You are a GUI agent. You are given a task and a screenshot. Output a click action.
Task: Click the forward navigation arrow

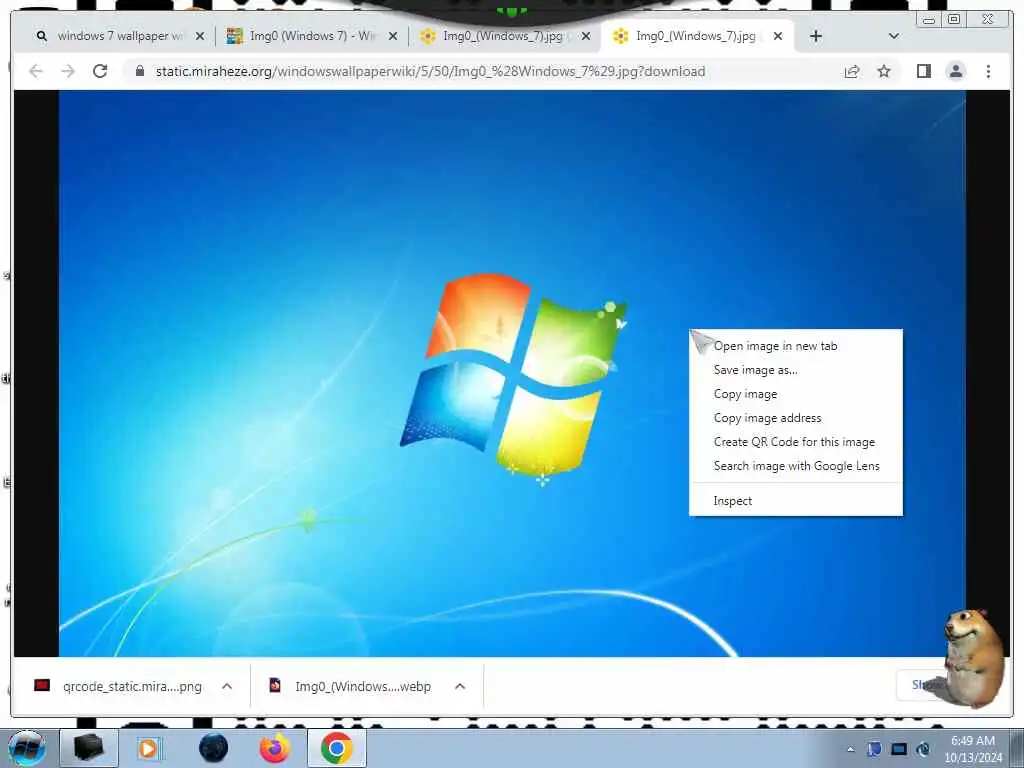[68, 71]
